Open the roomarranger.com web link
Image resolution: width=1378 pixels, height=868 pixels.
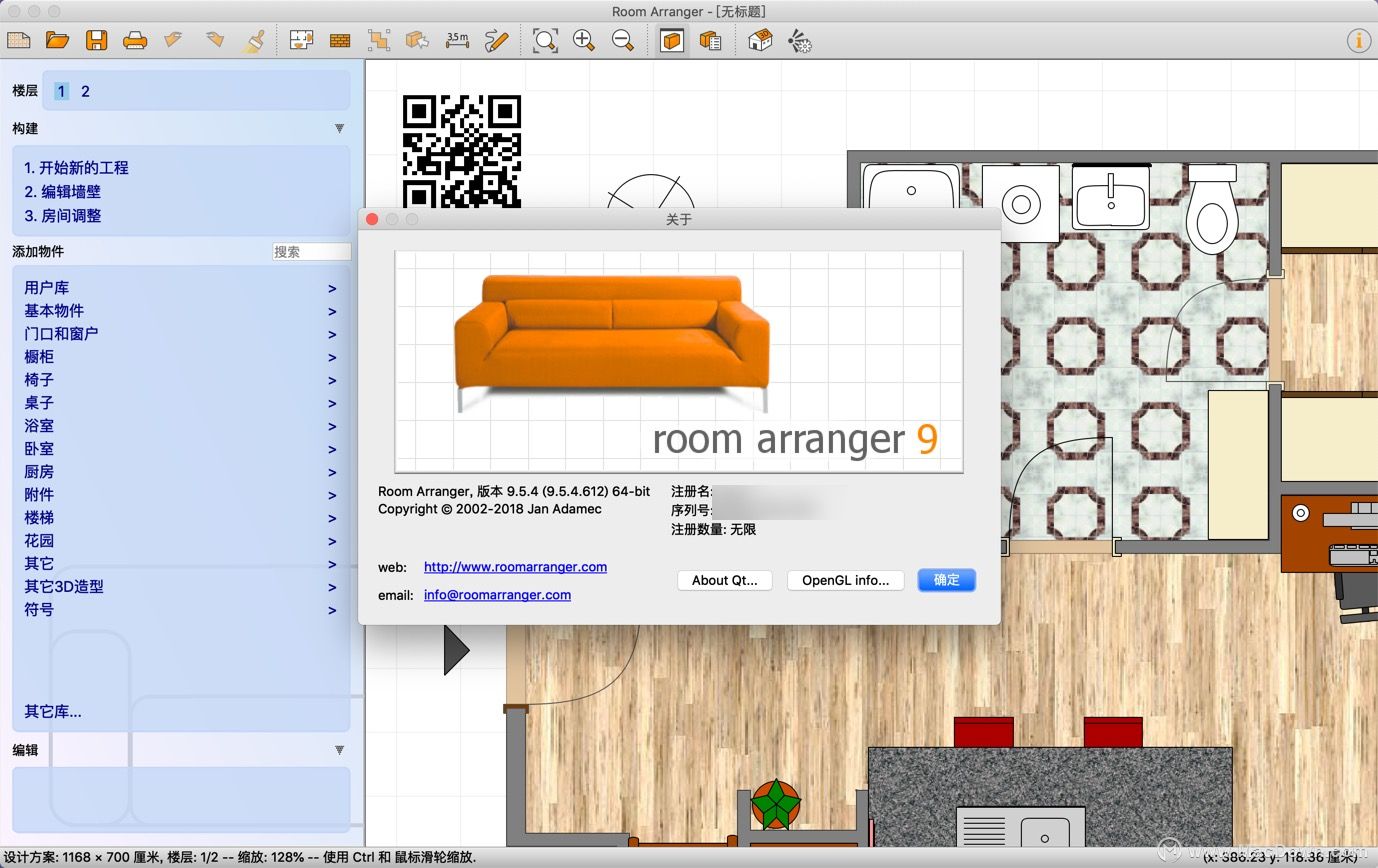click(x=515, y=566)
